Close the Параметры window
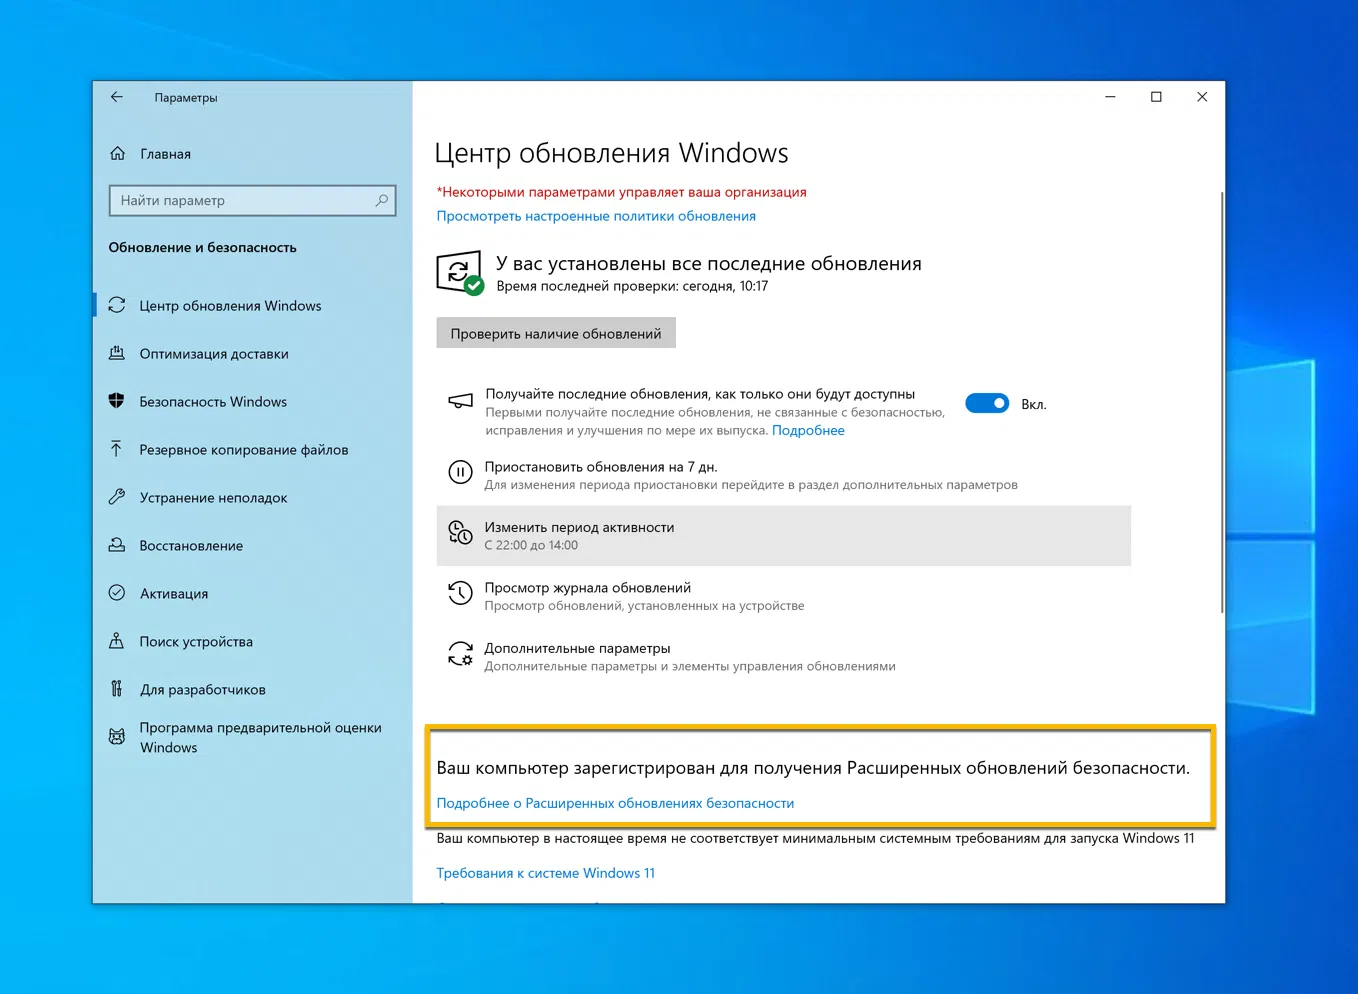 pyautogui.click(x=1202, y=97)
